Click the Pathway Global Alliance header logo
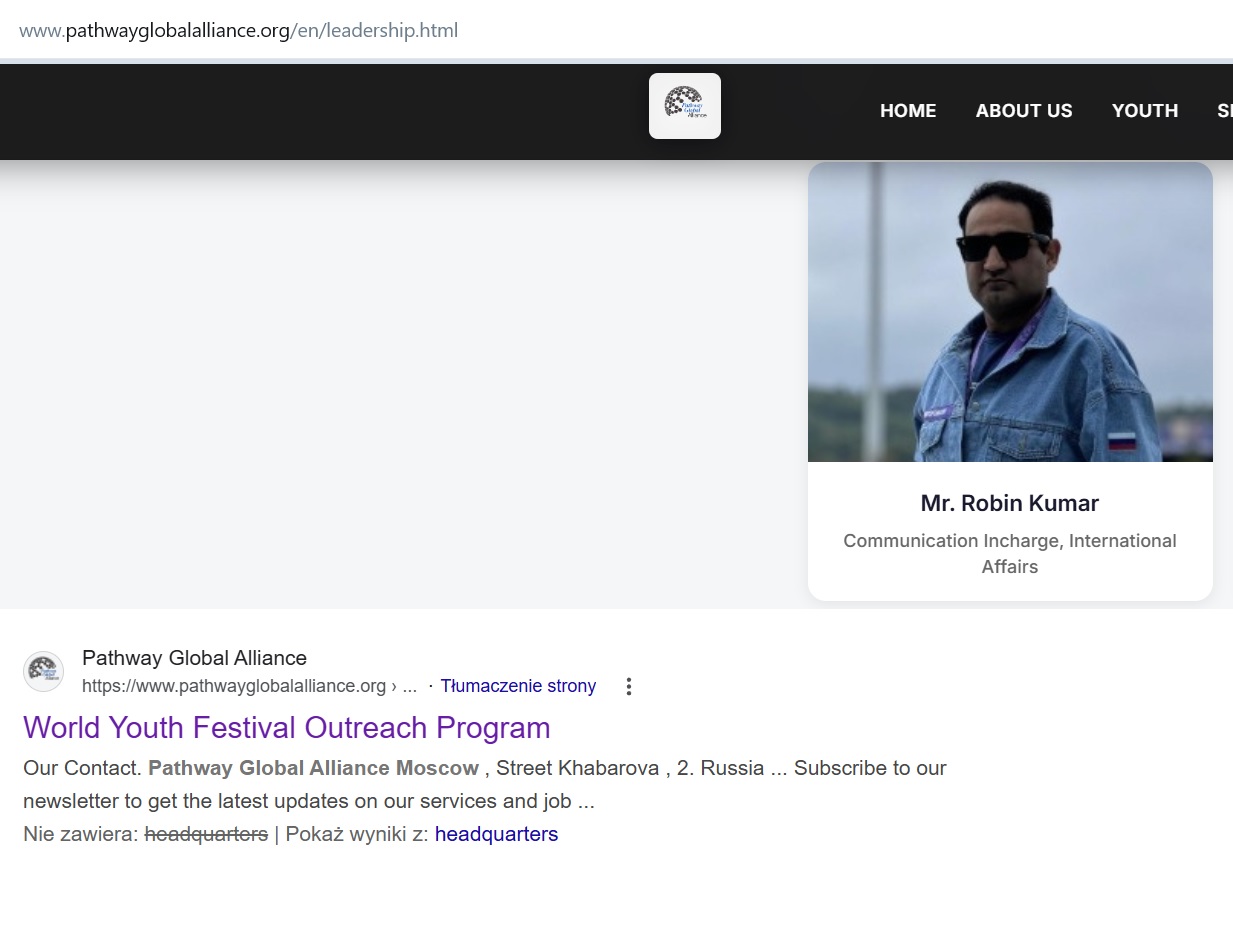Screen dimensions: 1233x927 point(684,106)
